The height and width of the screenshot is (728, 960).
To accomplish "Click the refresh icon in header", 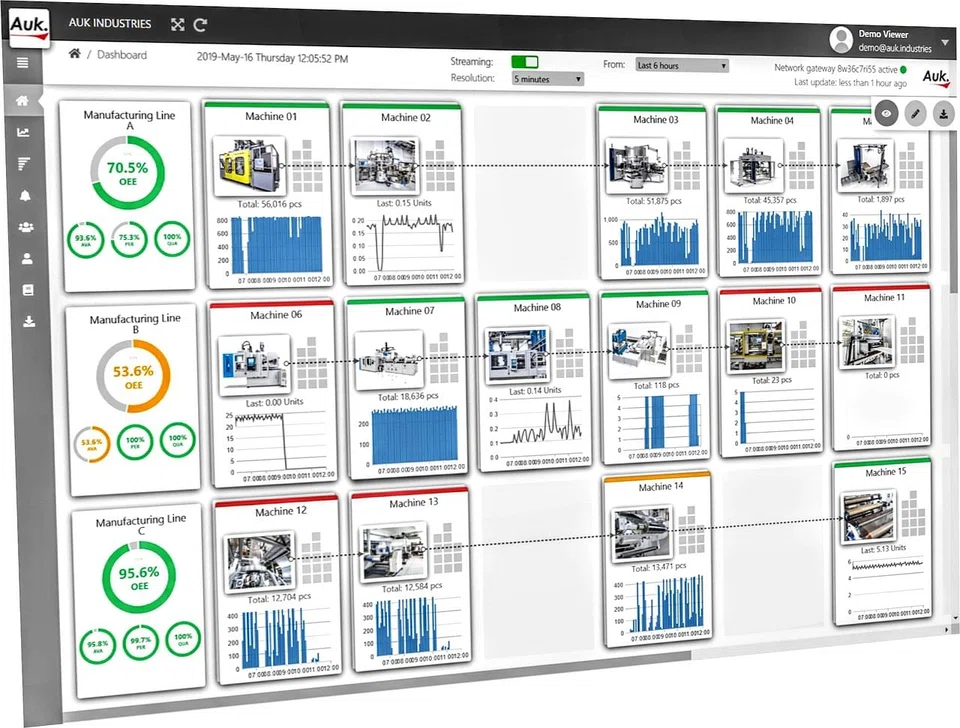I will click(201, 25).
